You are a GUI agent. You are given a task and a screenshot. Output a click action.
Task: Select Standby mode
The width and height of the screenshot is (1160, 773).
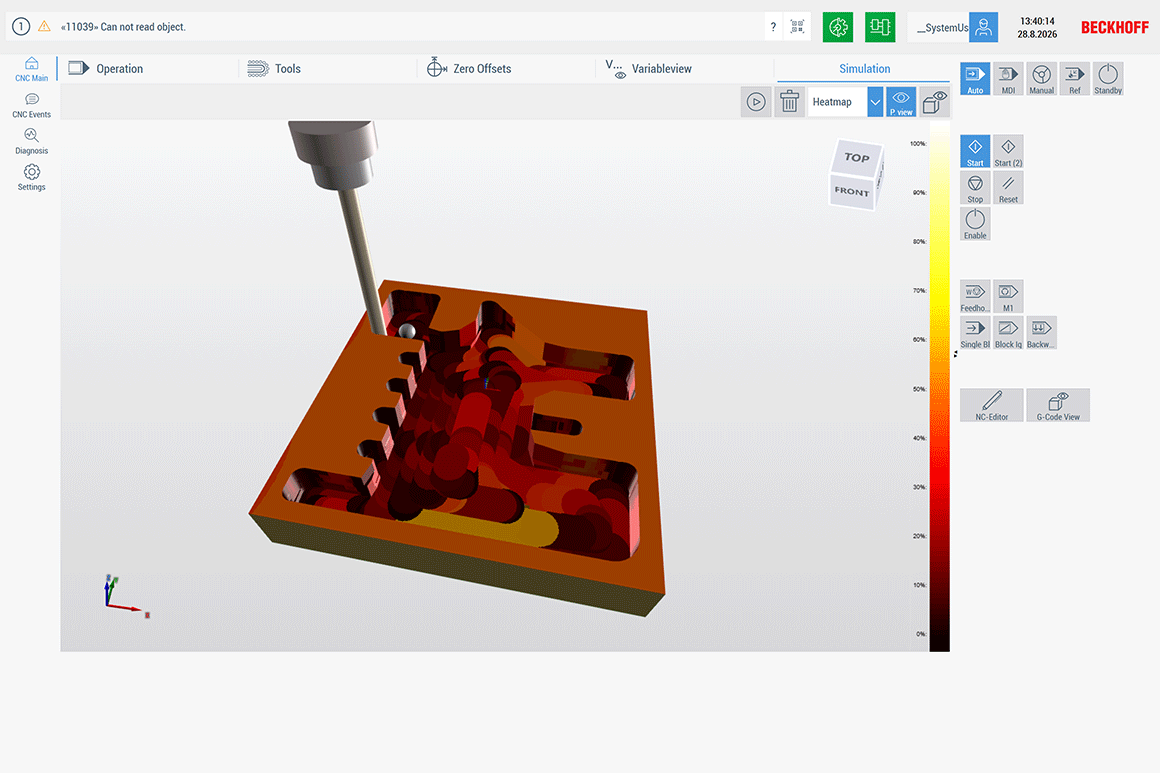point(1108,78)
